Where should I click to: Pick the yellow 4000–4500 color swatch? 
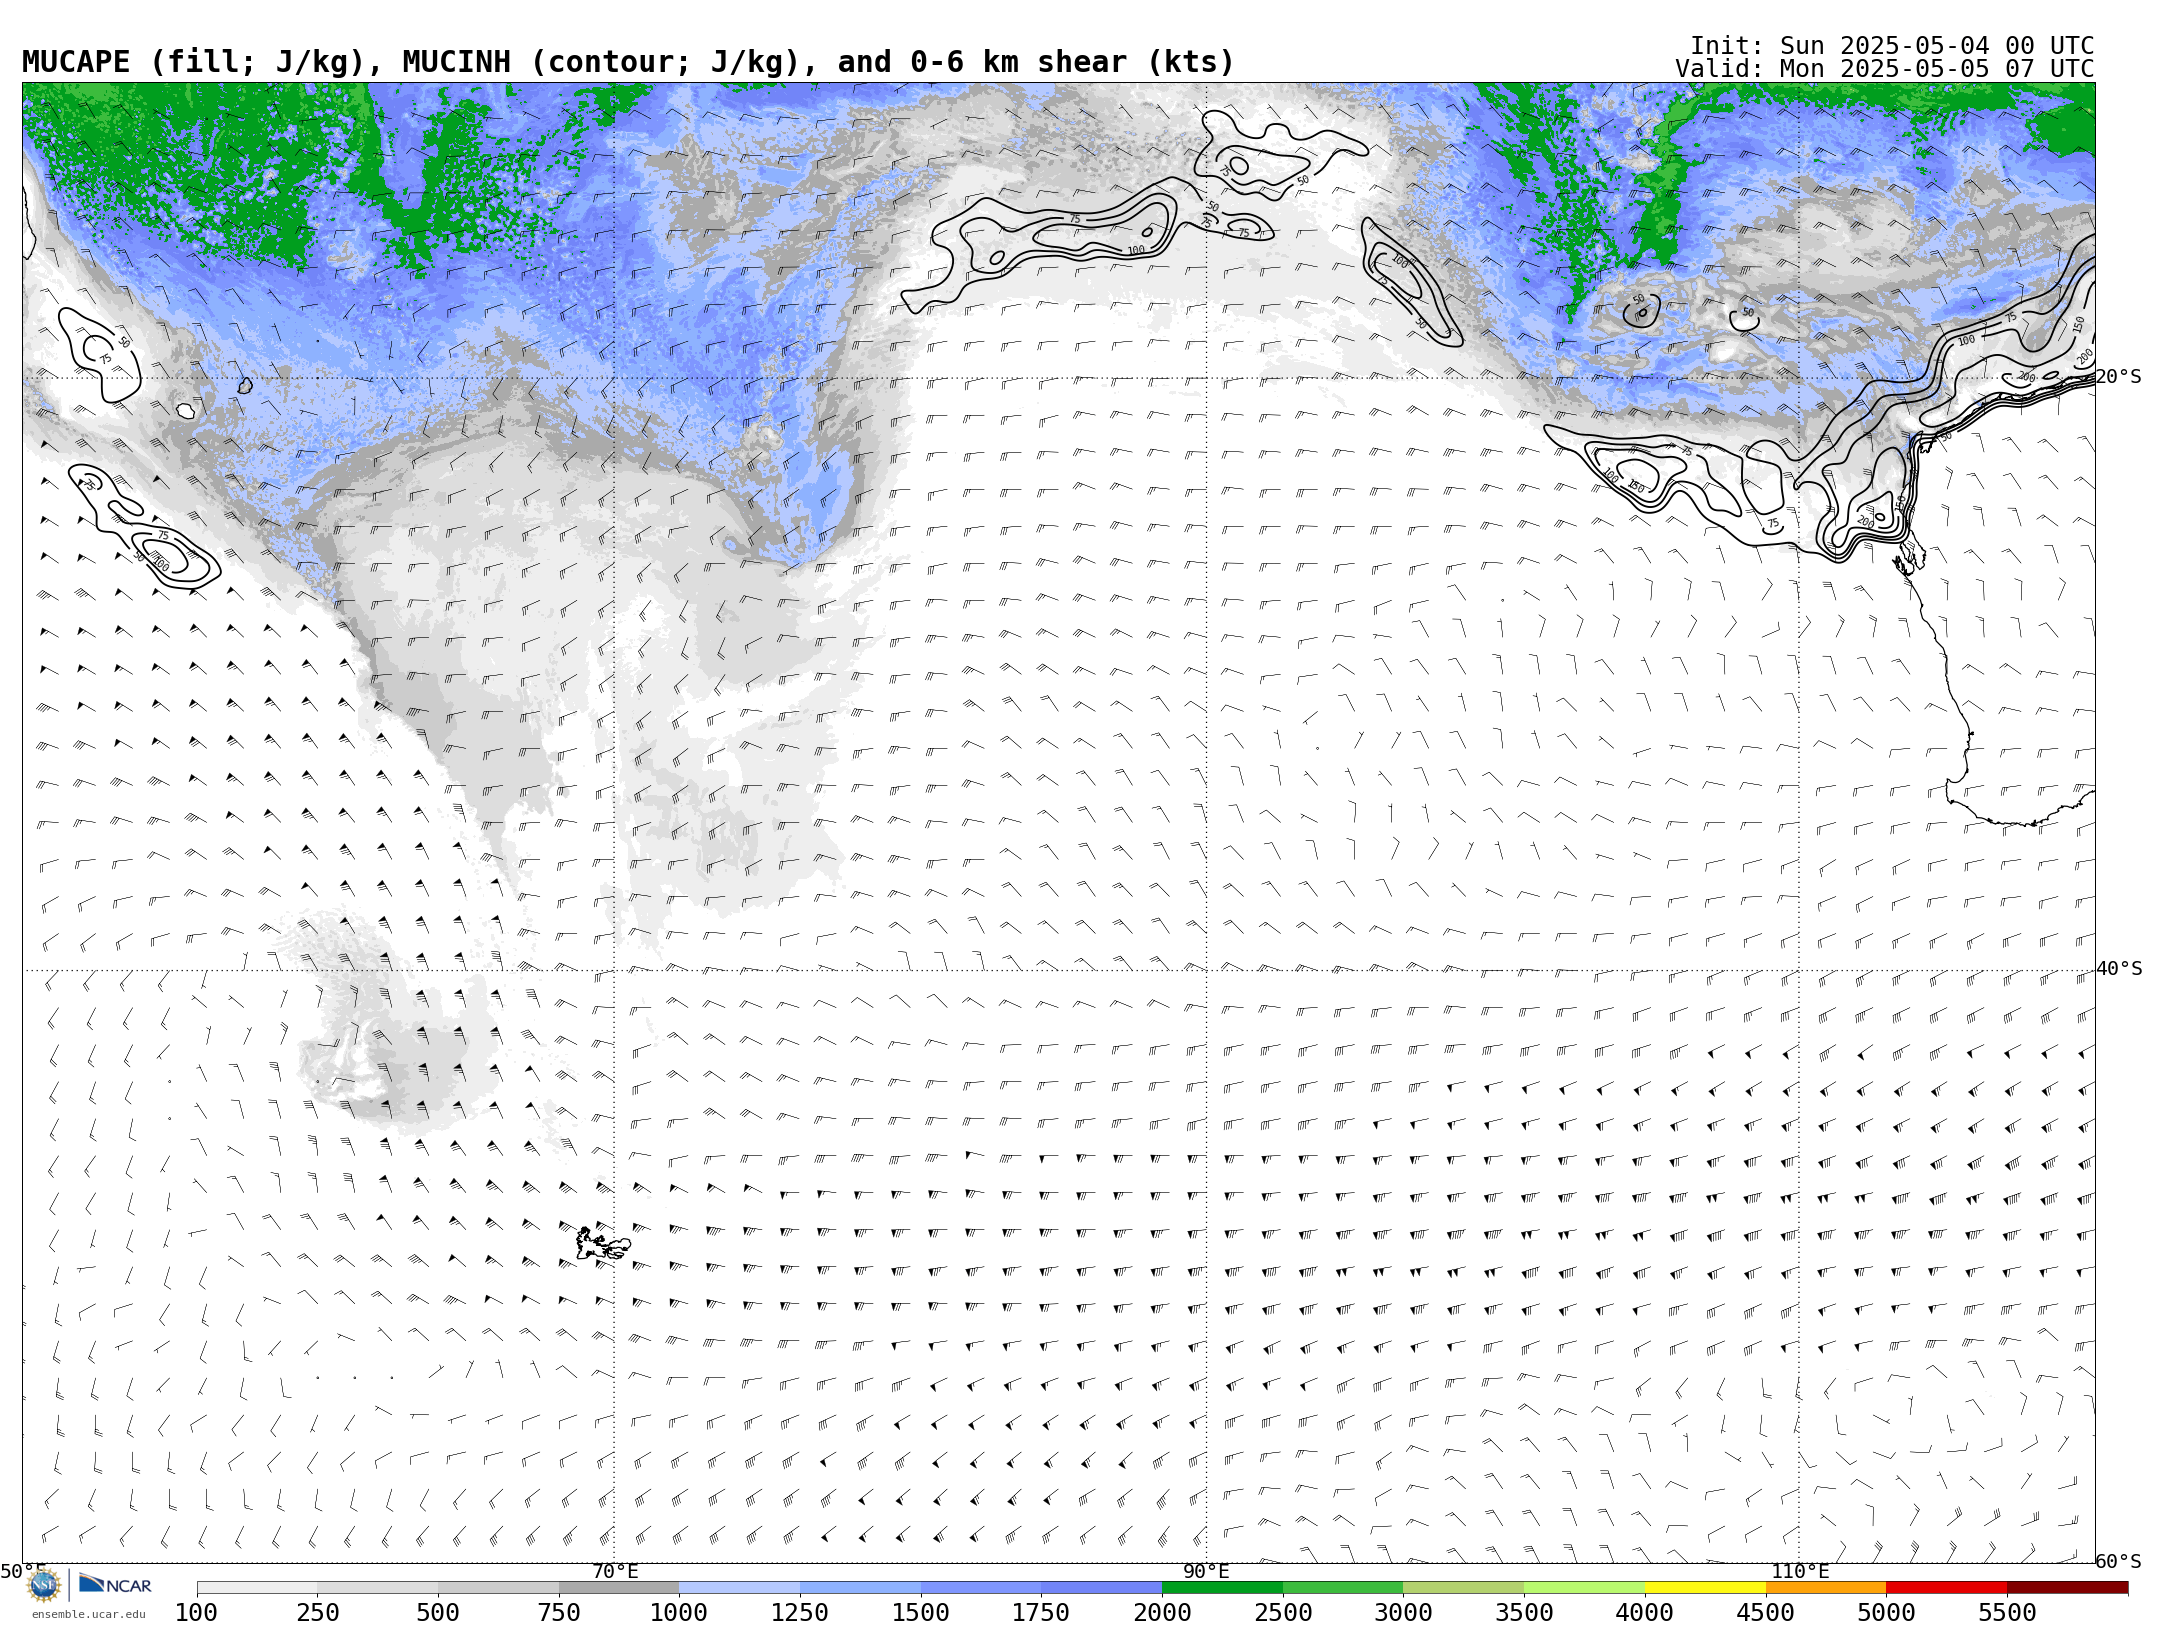[1705, 1588]
